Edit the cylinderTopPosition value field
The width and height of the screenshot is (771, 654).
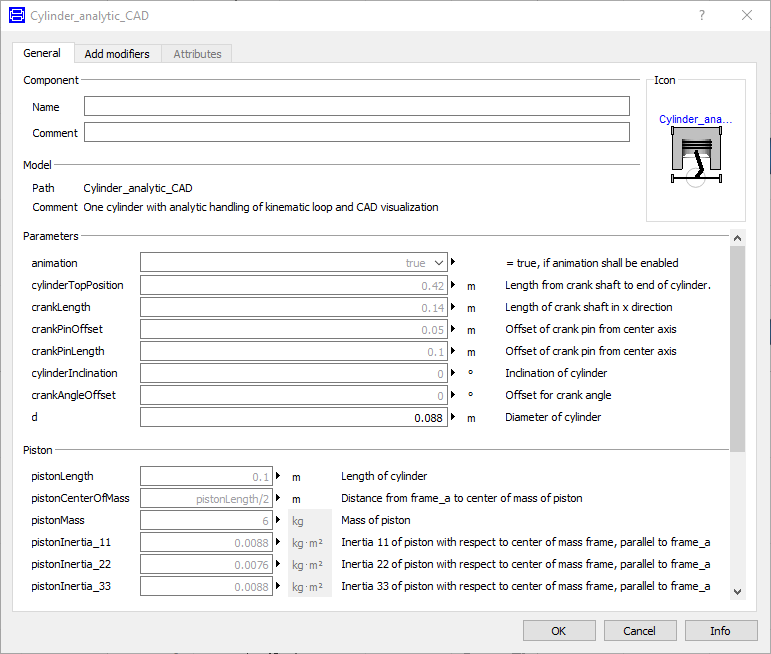[x=294, y=285]
